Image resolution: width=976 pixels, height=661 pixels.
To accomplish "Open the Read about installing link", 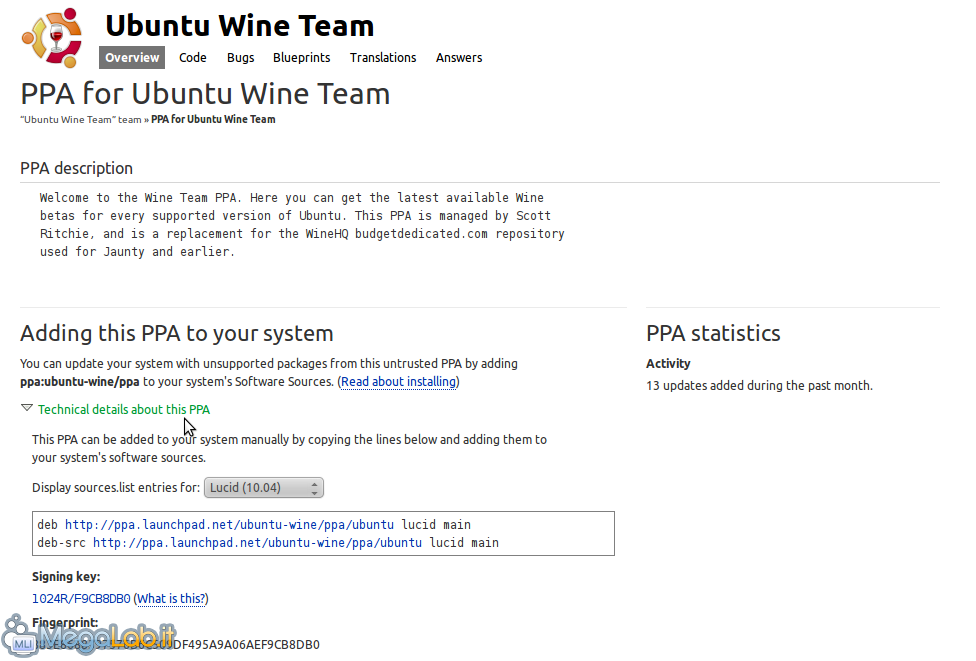I will (x=400, y=382).
